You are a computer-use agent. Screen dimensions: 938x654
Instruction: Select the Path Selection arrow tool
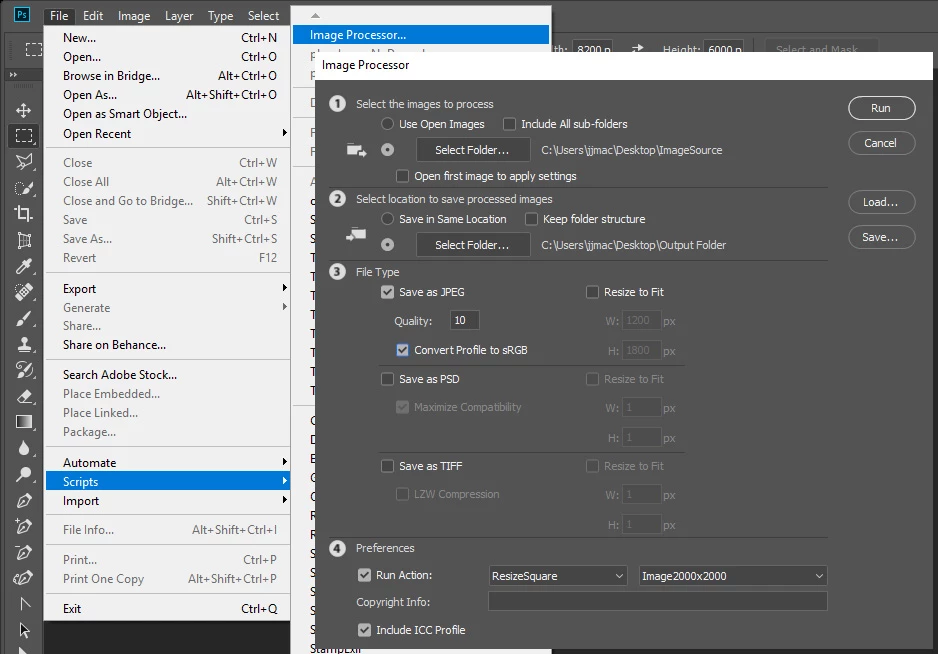[x=23, y=630]
